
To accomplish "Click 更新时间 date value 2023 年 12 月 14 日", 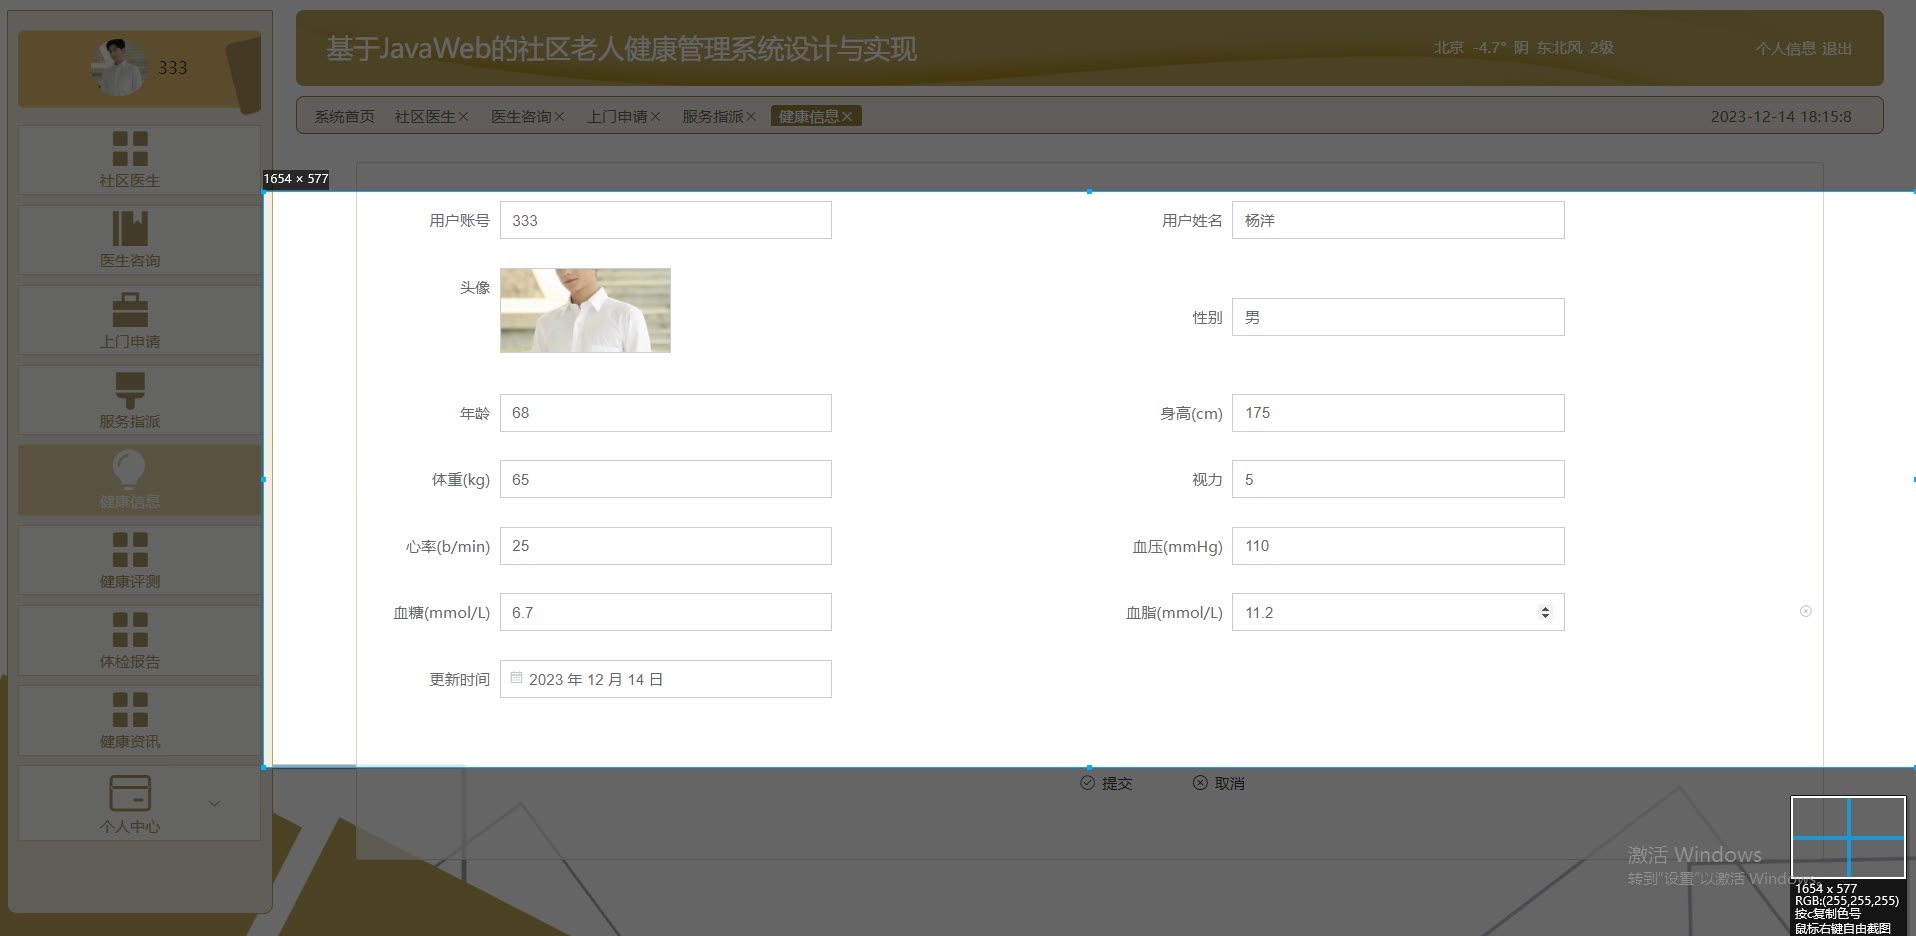I will coord(596,680).
